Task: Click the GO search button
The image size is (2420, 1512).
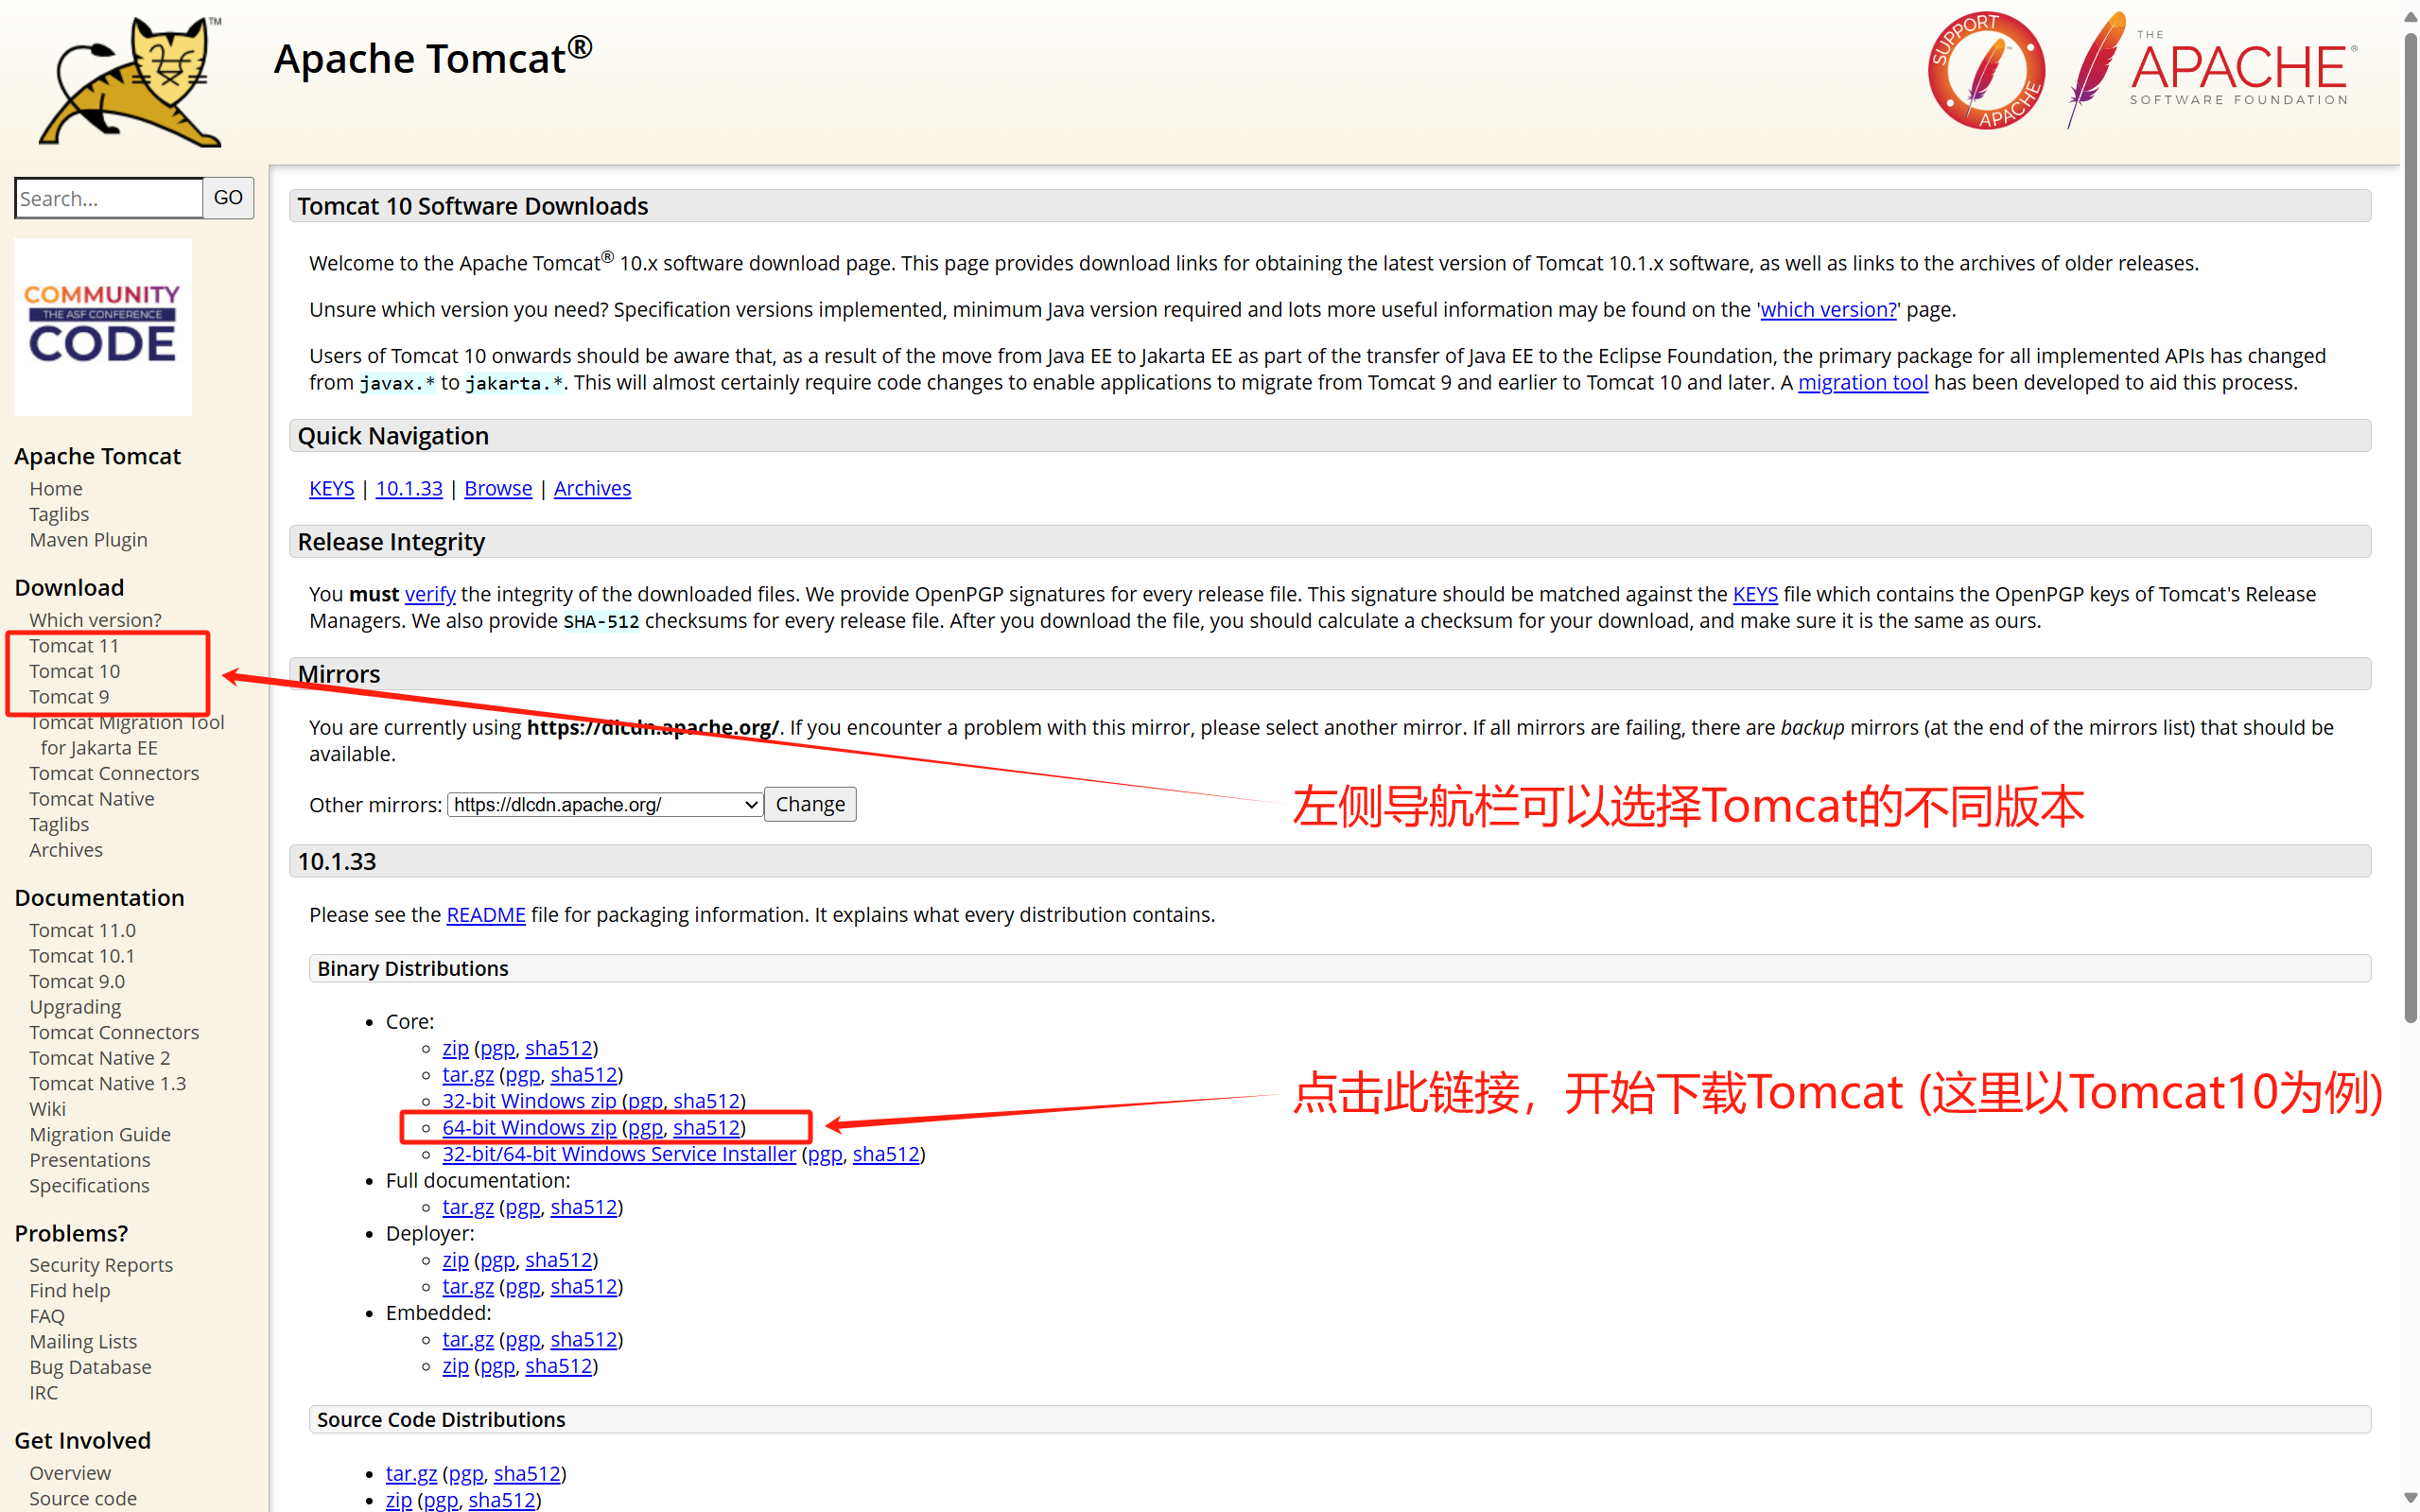Action: click(x=228, y=198)
